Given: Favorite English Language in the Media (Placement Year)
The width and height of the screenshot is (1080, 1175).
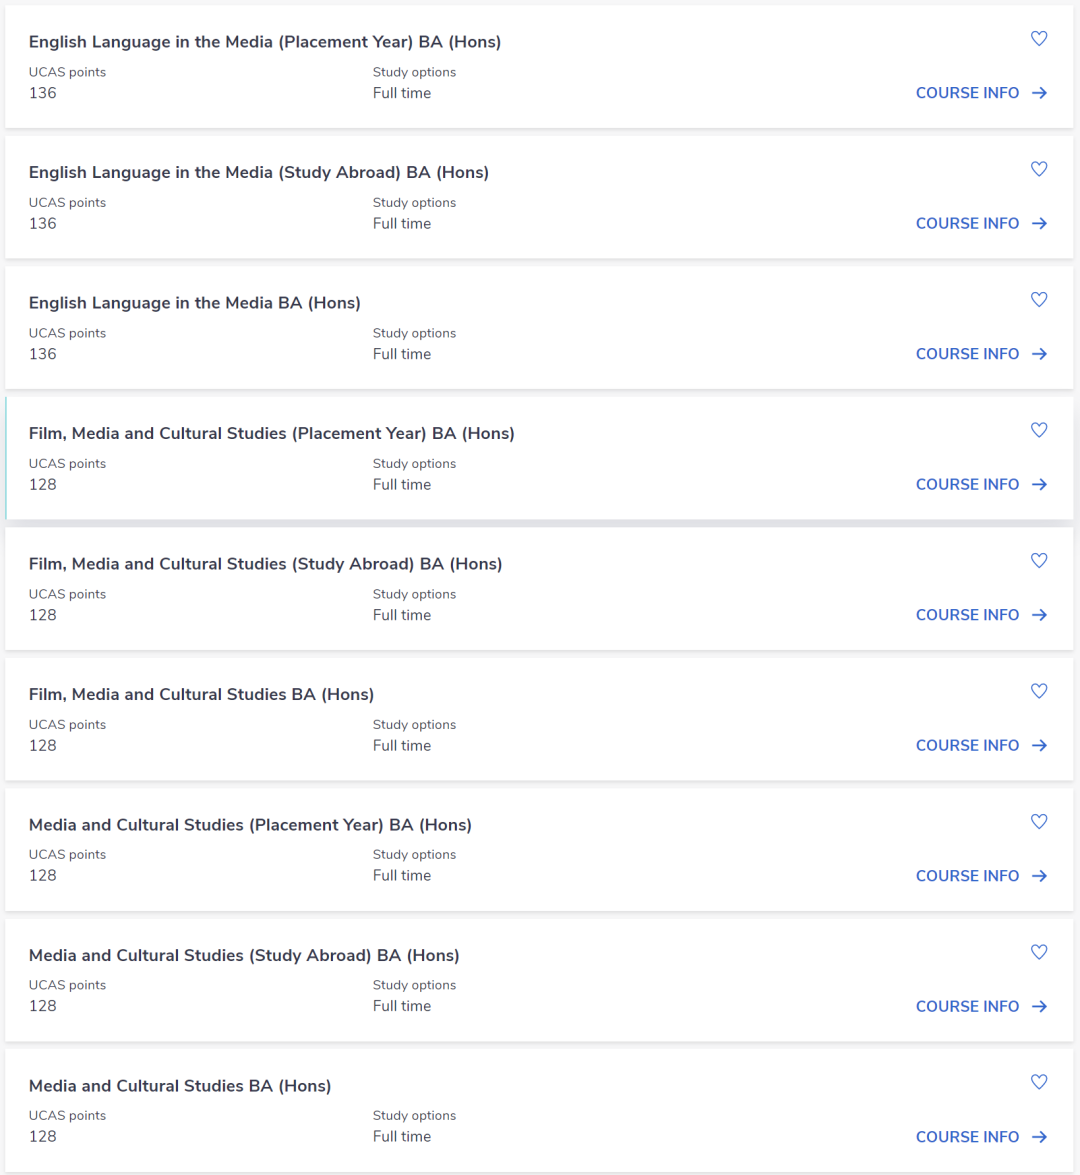Looking at the screenshot, I should click(x=1039, y=39).
